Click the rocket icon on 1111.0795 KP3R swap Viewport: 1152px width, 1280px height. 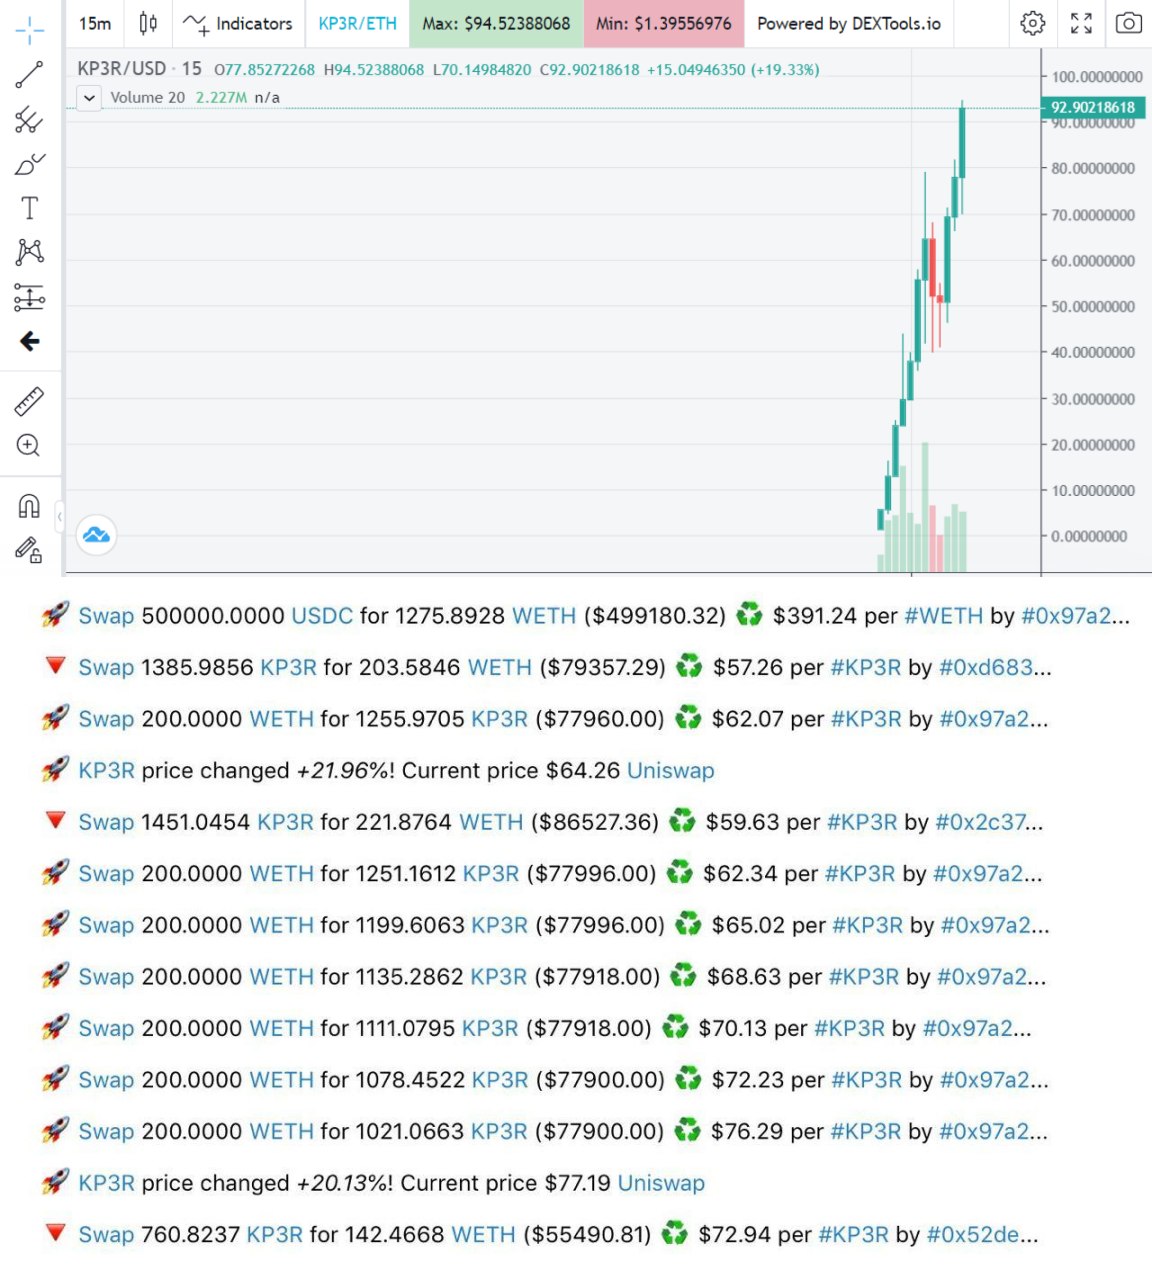pos(56,1027)
